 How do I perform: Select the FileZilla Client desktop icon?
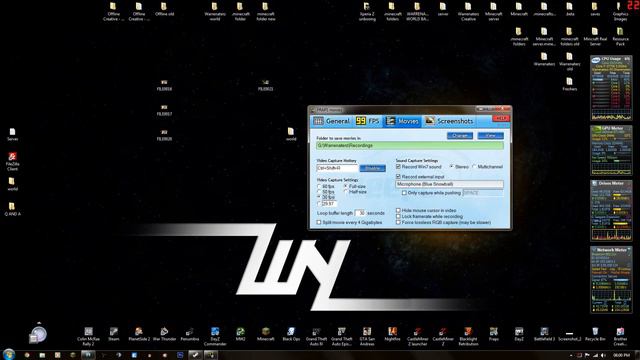[x=12, y=161]
